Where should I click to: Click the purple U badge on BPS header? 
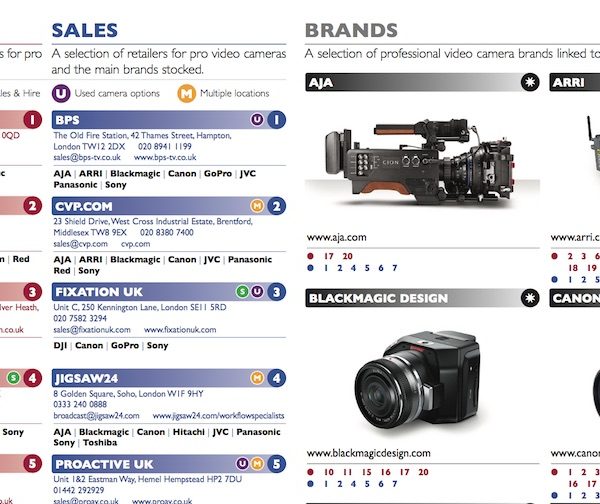pyautogui.click(x=257, y=120)
